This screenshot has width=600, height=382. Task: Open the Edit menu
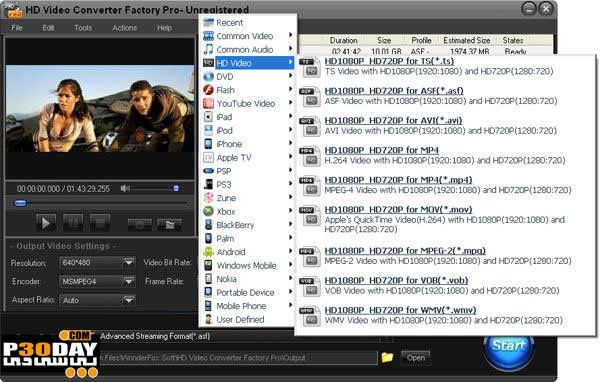(48, 28)
